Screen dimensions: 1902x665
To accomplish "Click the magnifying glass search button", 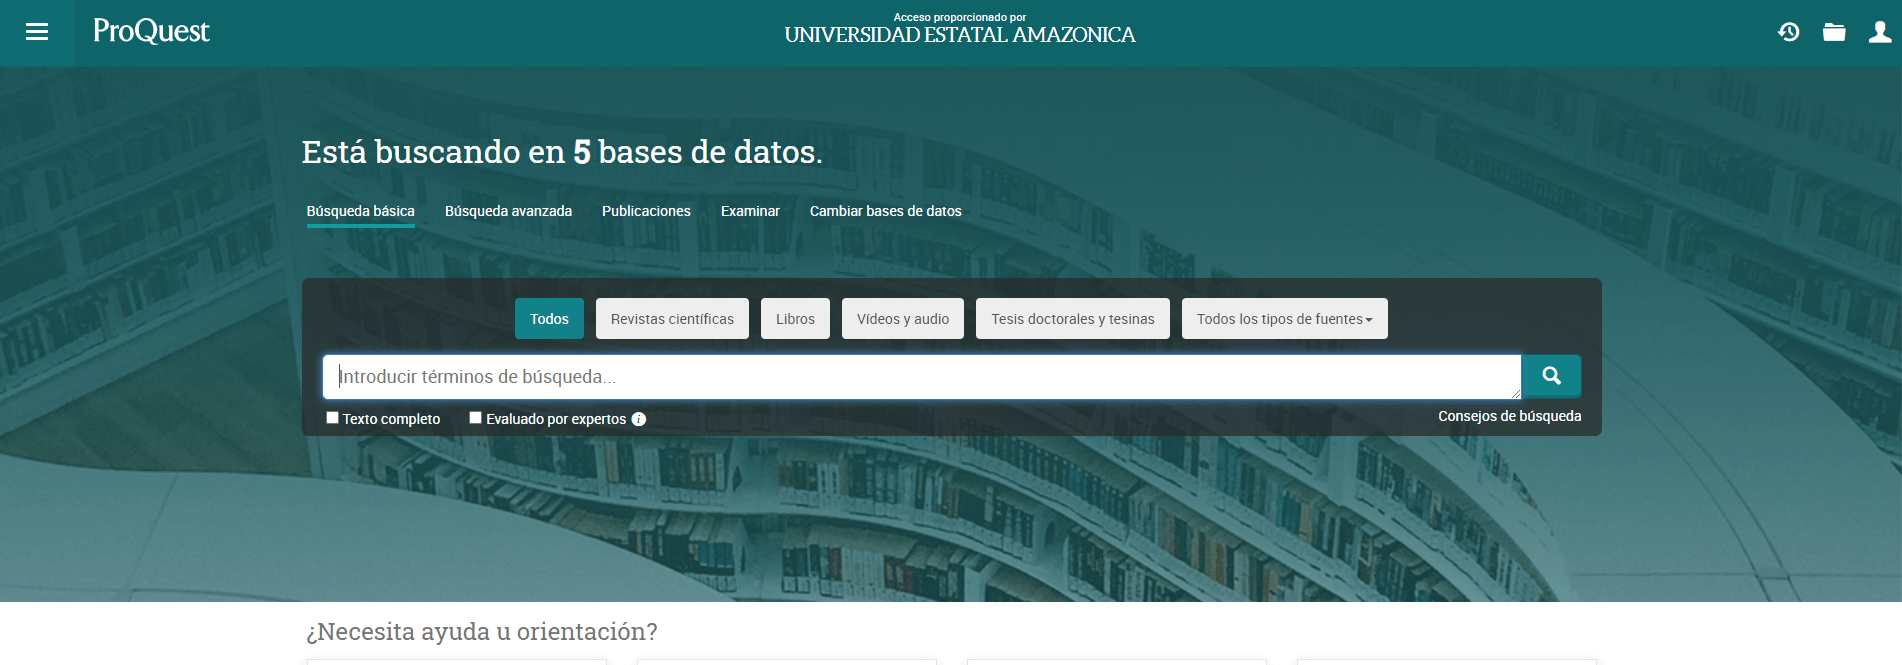I will 1551,376.
